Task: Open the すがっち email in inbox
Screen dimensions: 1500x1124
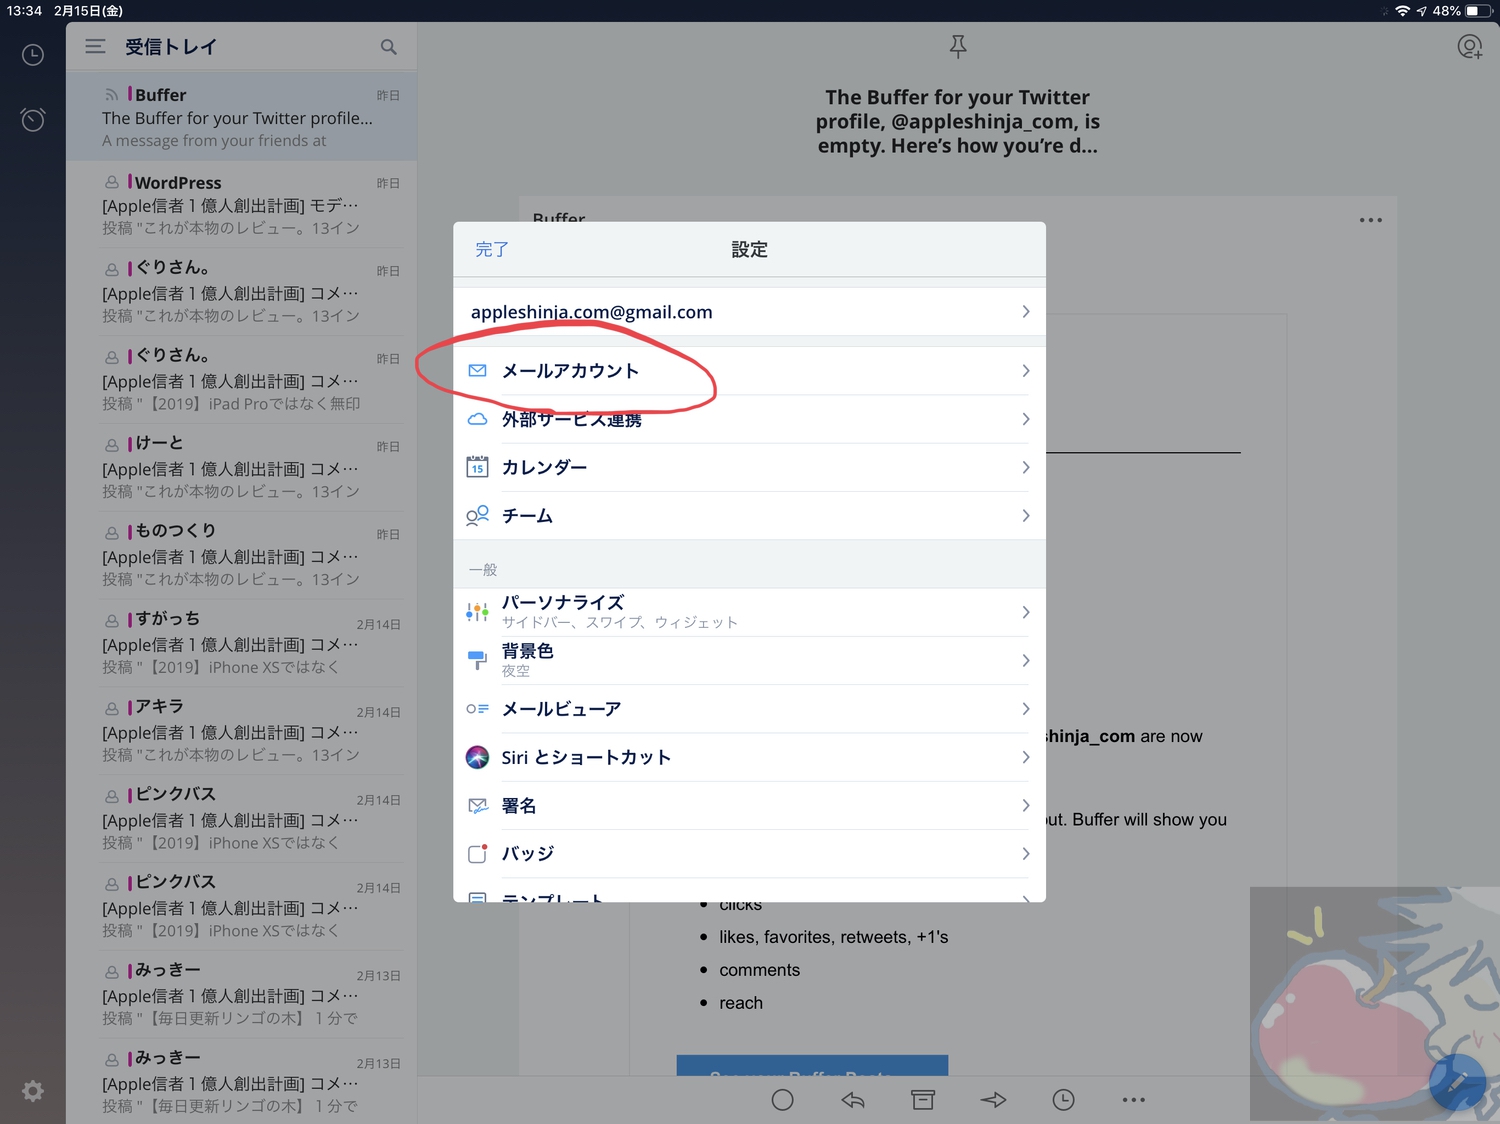Action: coord(241,644)
